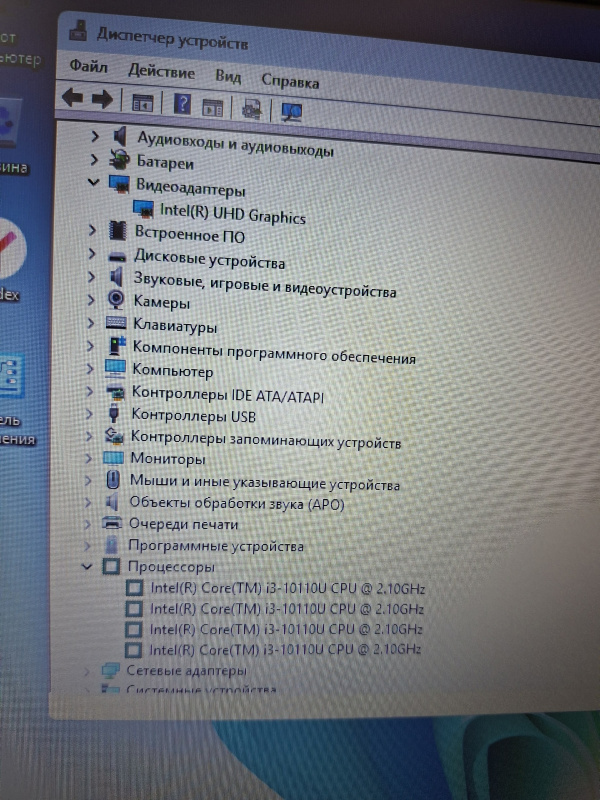The height and width of the screenshot is (800, 600).
Task: Click the action pane toolbar icon
Action: pyautogui.click(x=213, y=108)
